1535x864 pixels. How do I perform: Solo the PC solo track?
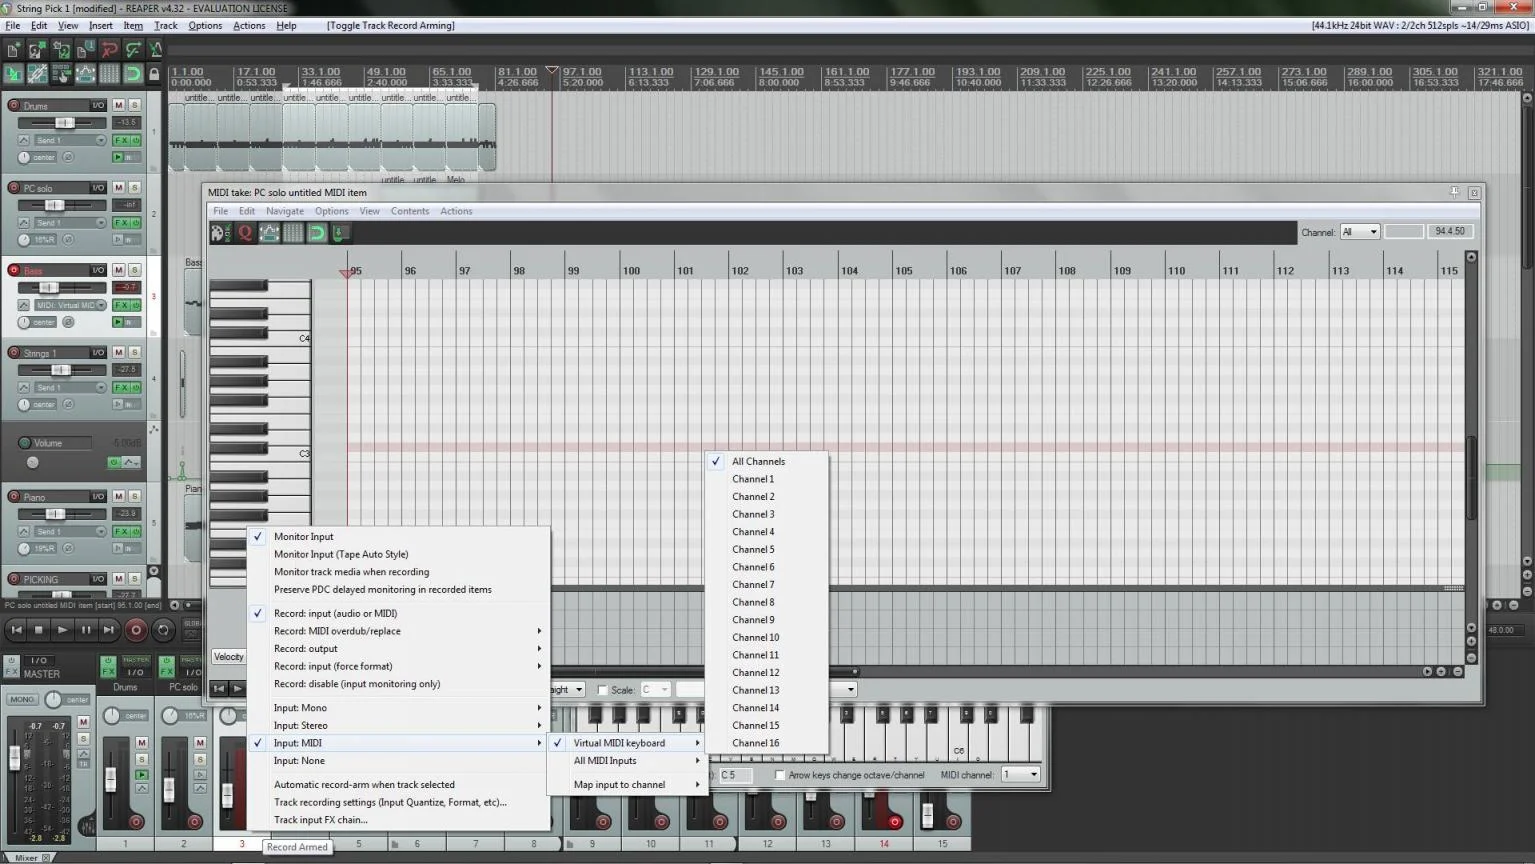[x=135, y=188]
